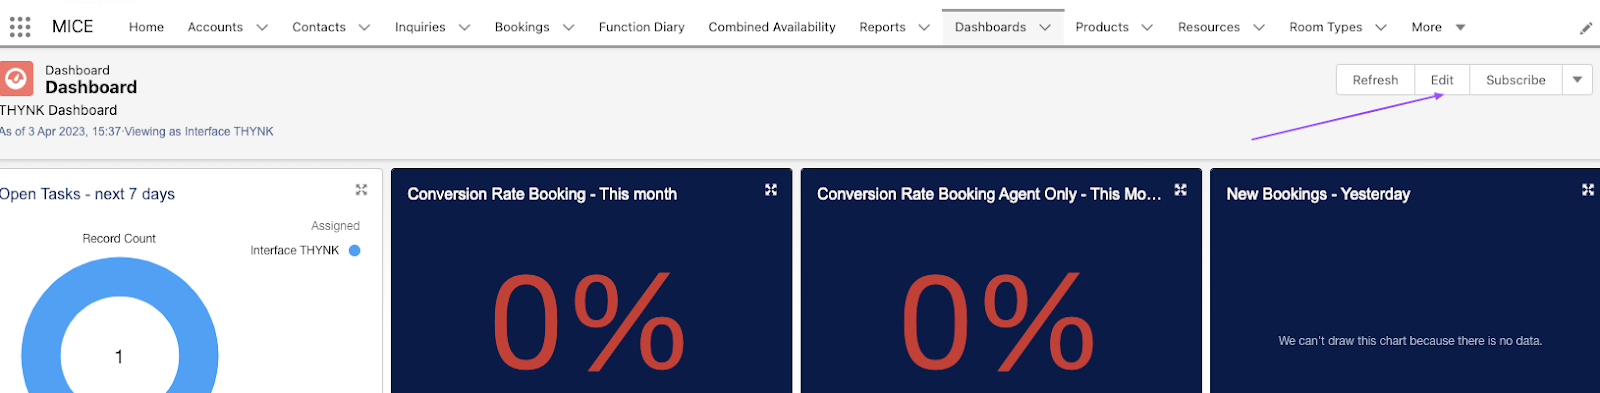Open the Inquiries tab
Image resolution: width=1600 pixels, height=393 pixels.
point(420,28)
